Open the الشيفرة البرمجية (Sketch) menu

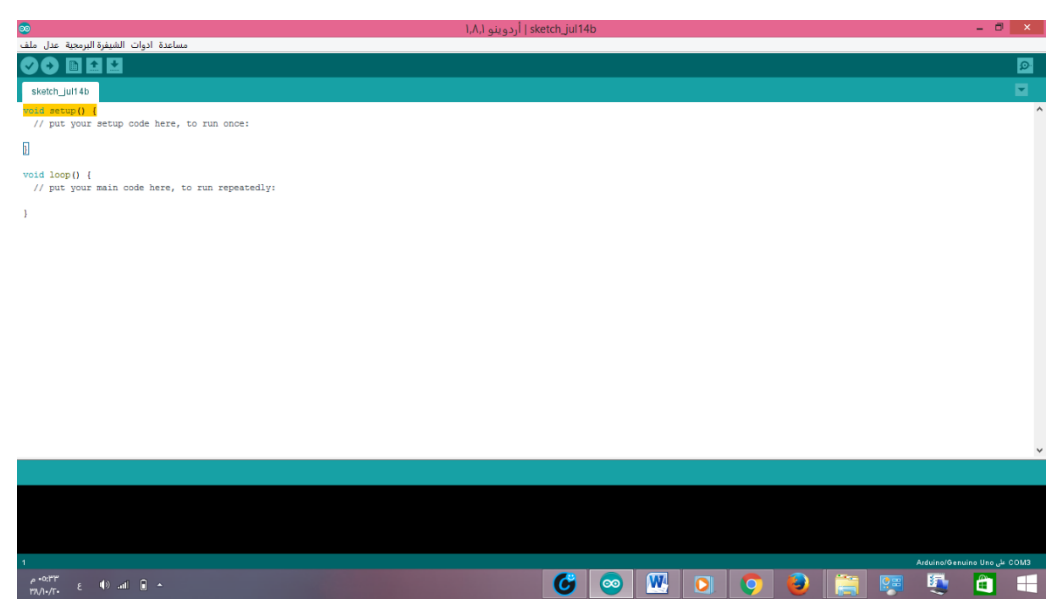[97, 45]
